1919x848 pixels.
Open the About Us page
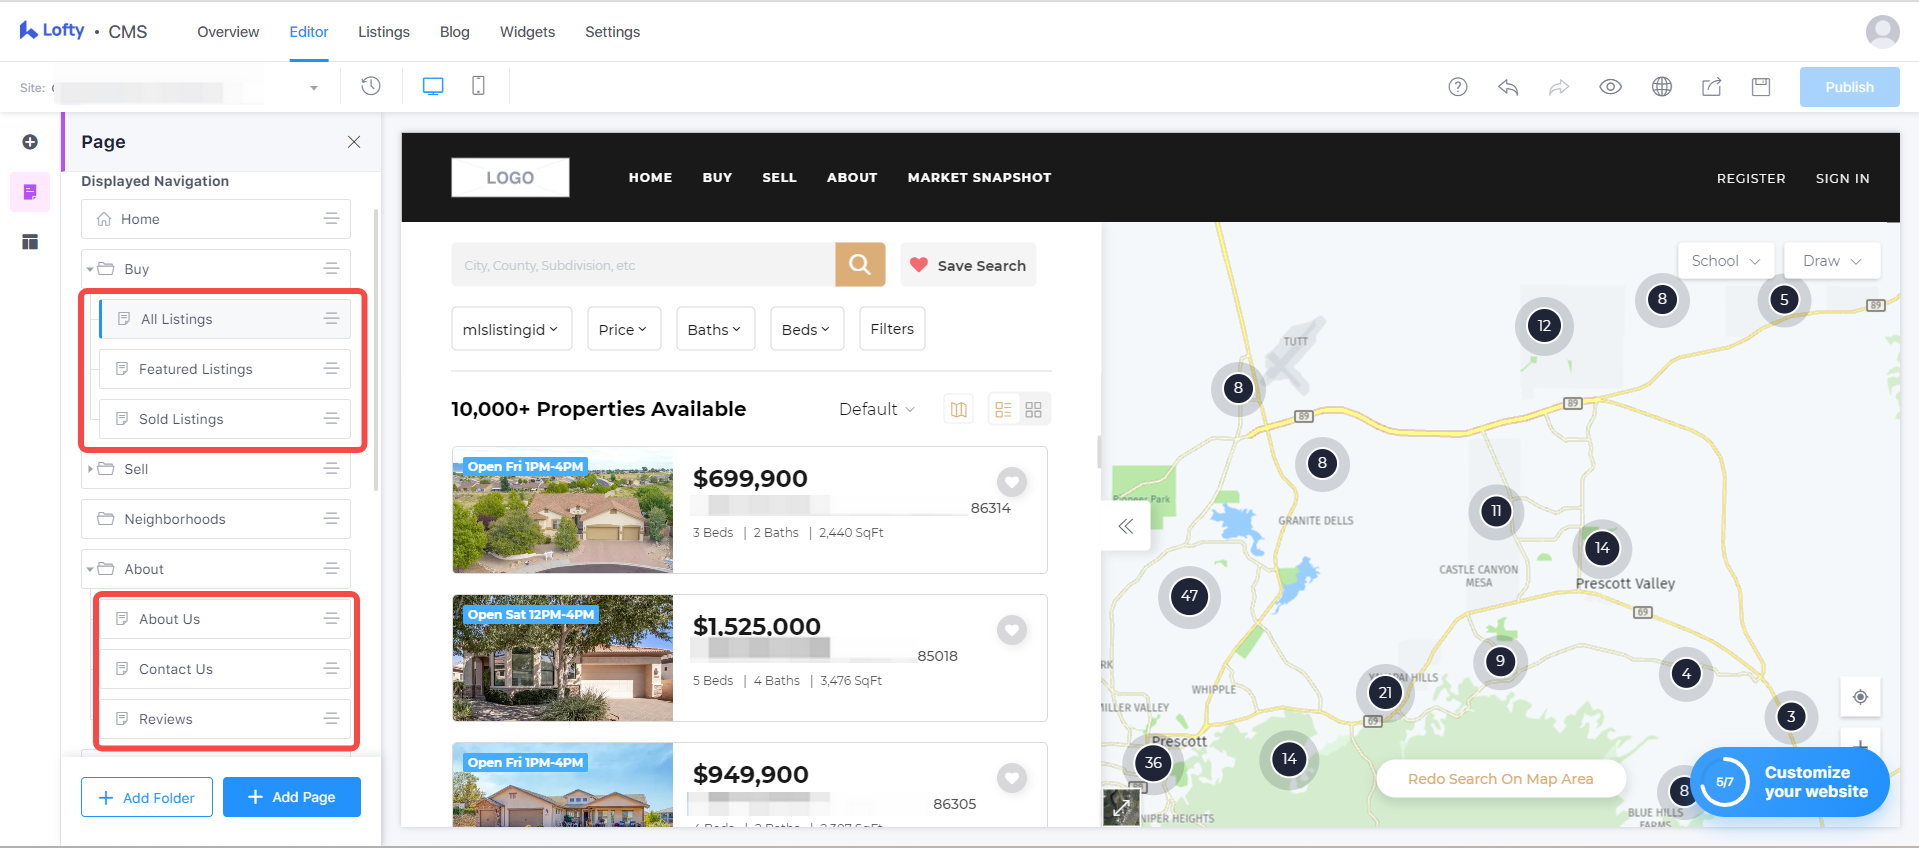click(x=225, y=619)
